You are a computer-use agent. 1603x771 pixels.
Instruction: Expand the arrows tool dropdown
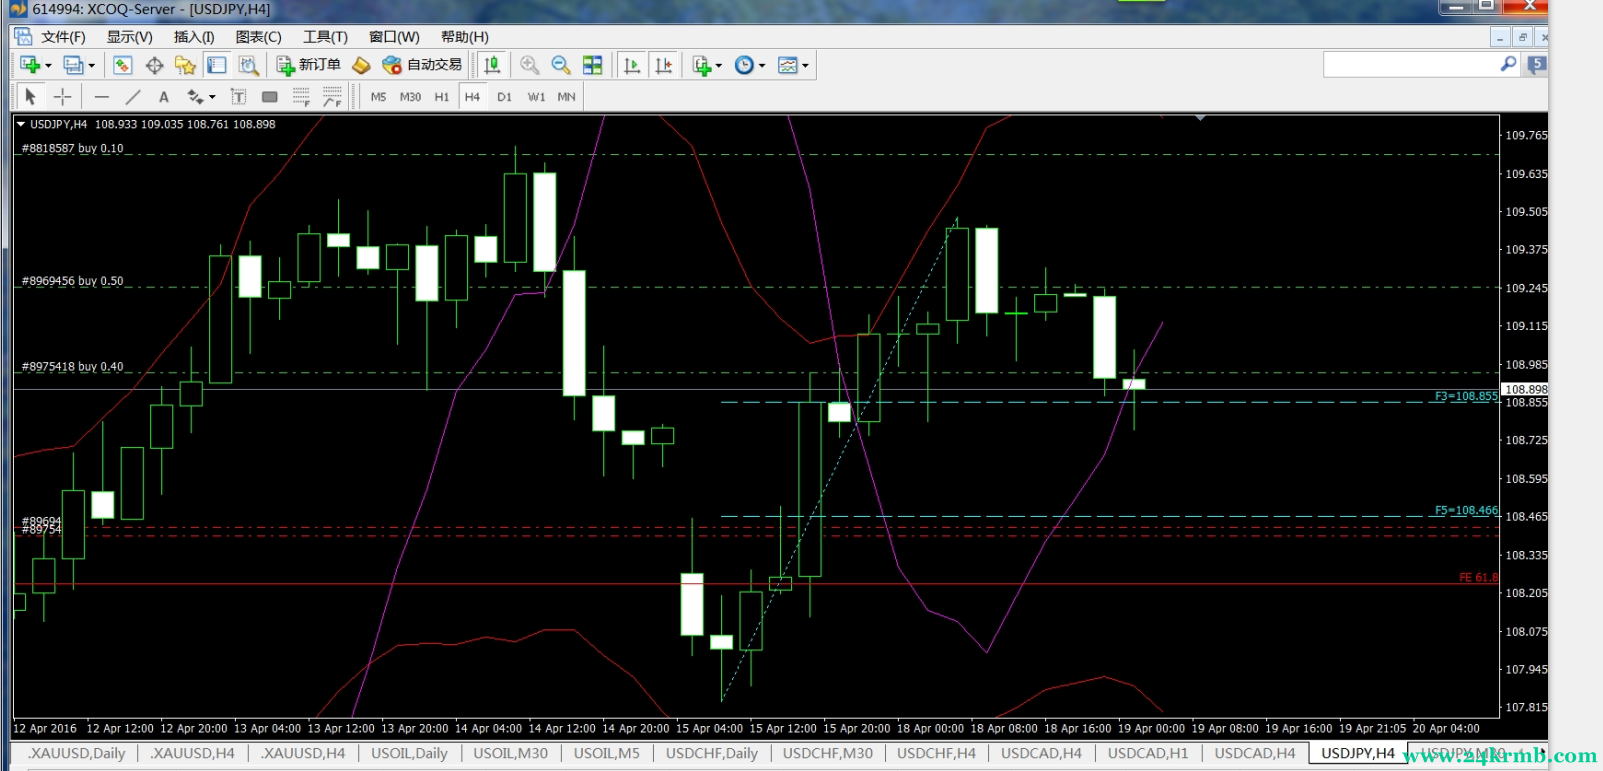coord(212,98)
